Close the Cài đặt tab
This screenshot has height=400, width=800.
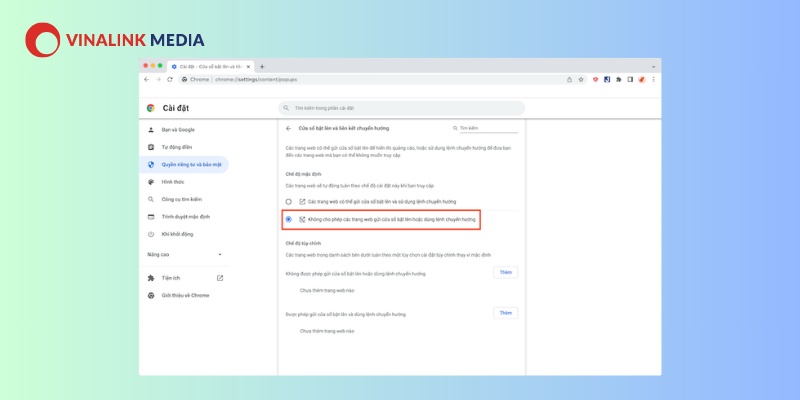coord(248,67)
